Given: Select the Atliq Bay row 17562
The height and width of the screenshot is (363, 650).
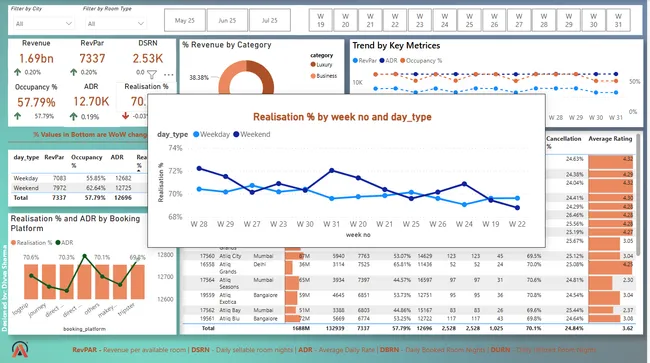Looking at the screenshot, I should click(408, 310).
